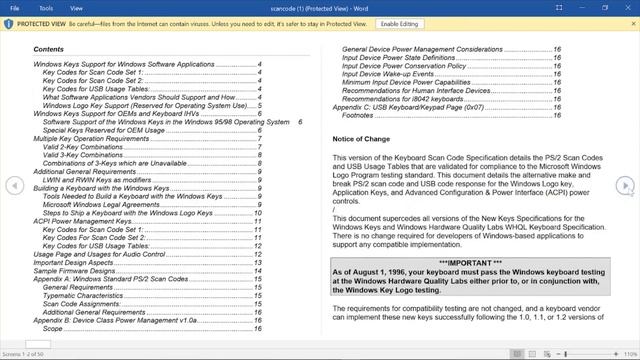Click the zoom in plus button
The image size is (640, 360).
point(616,354)
